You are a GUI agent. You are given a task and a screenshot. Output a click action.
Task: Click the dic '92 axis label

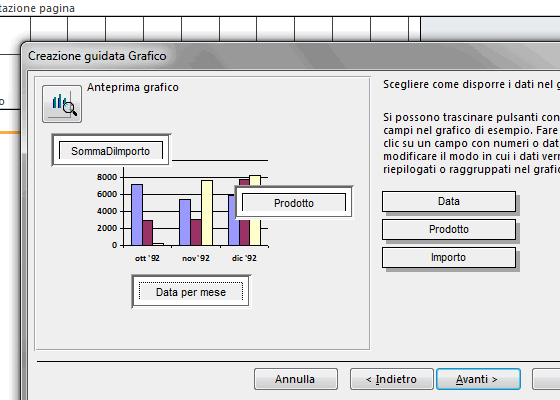244,258
